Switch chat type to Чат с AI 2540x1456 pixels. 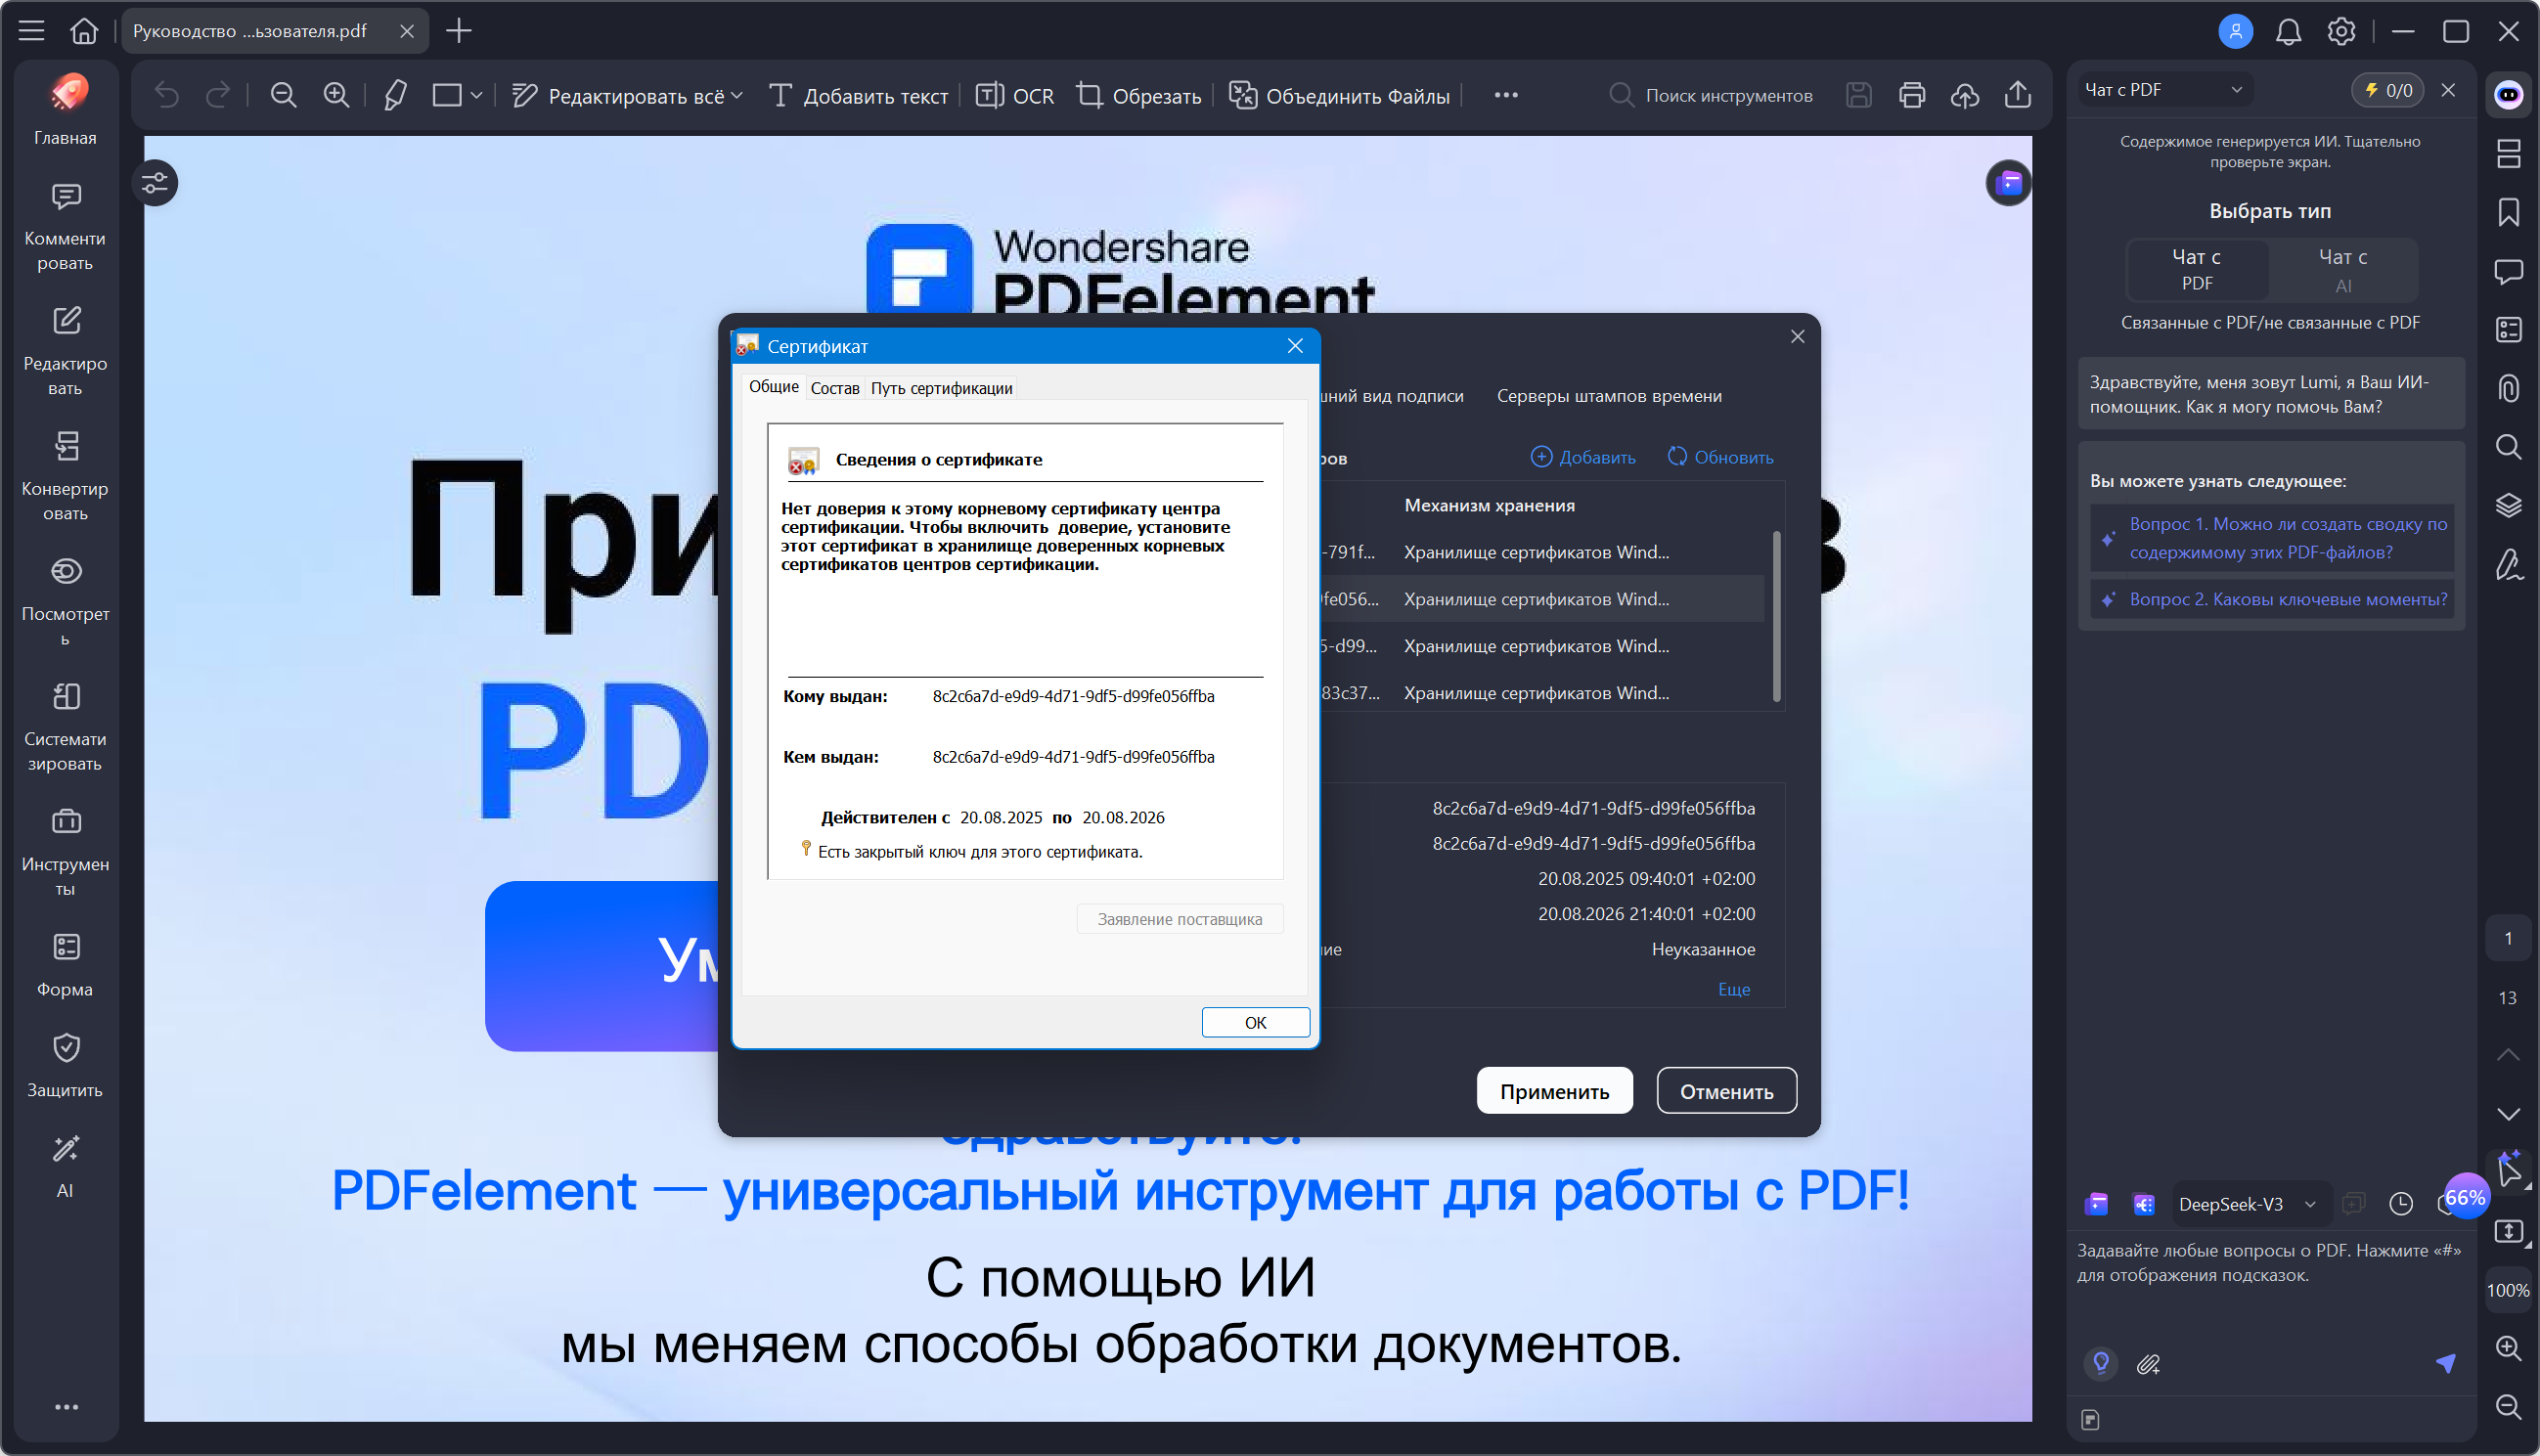(2342, 269)
